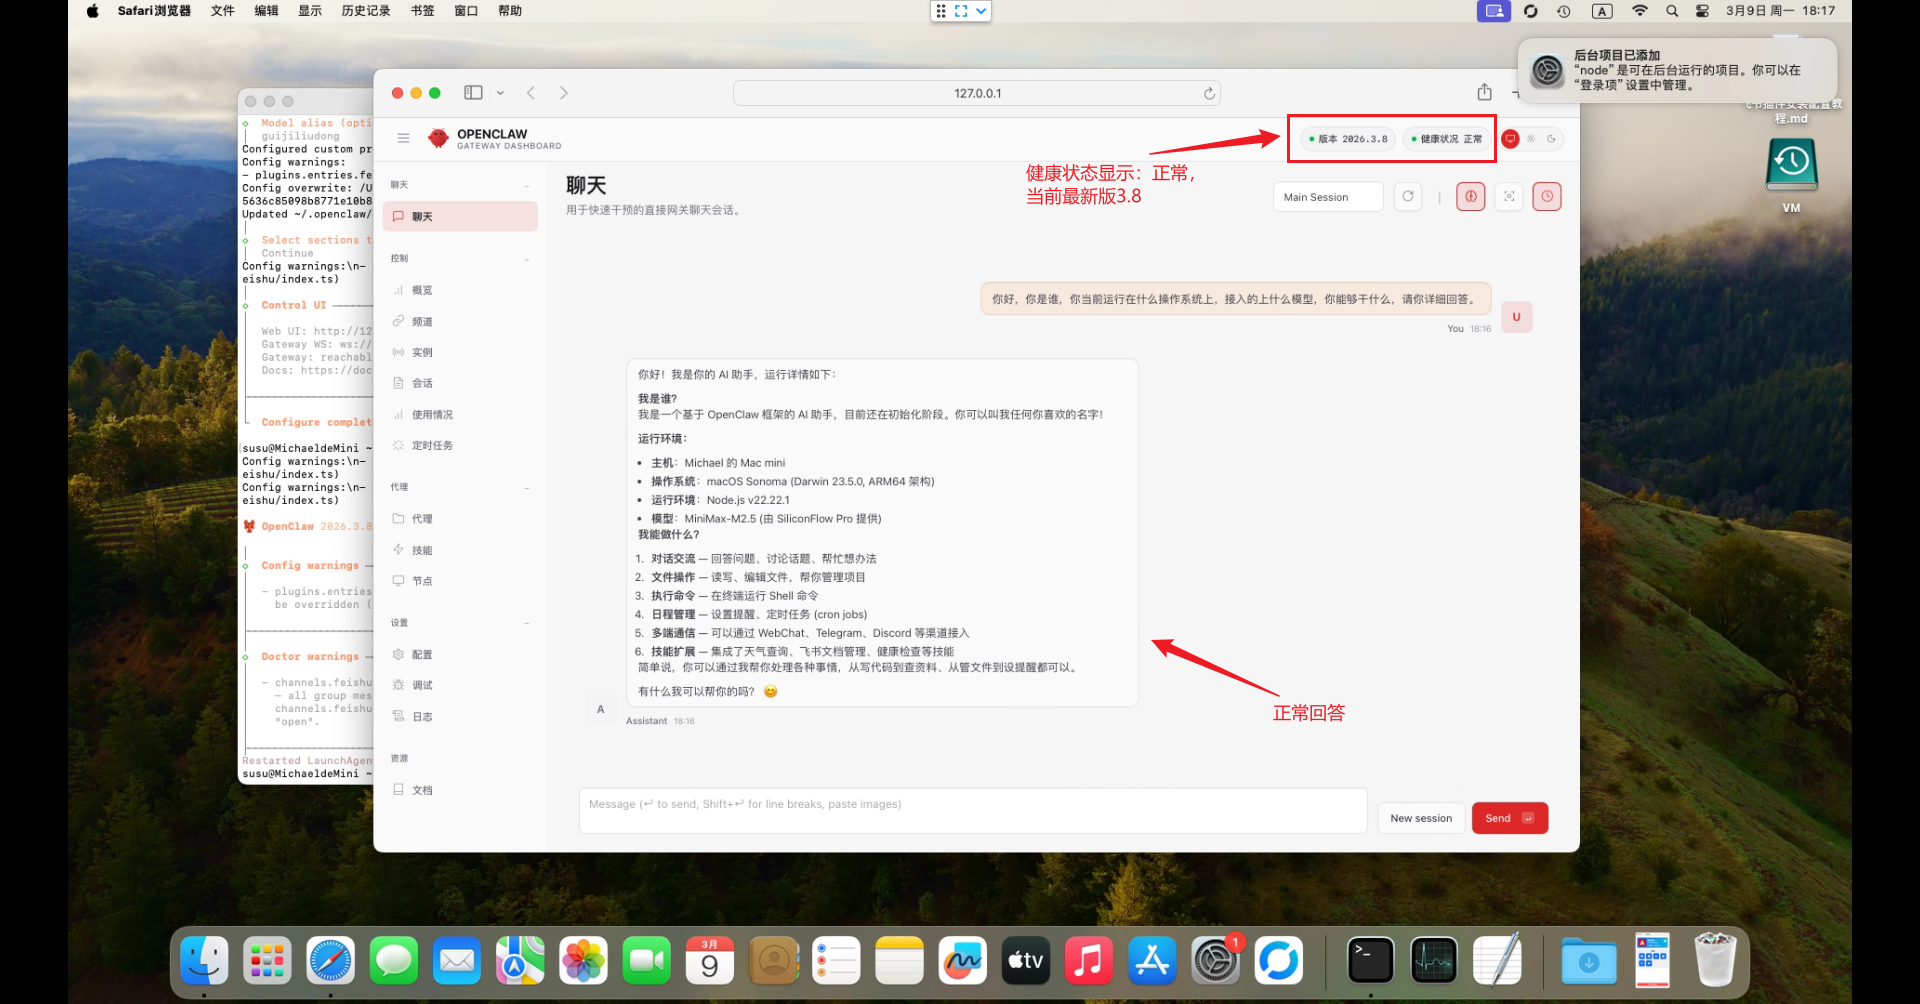Open the 聊天 chat sidebar item
Screen dimensions: 1920x1004
pos(460,216)
